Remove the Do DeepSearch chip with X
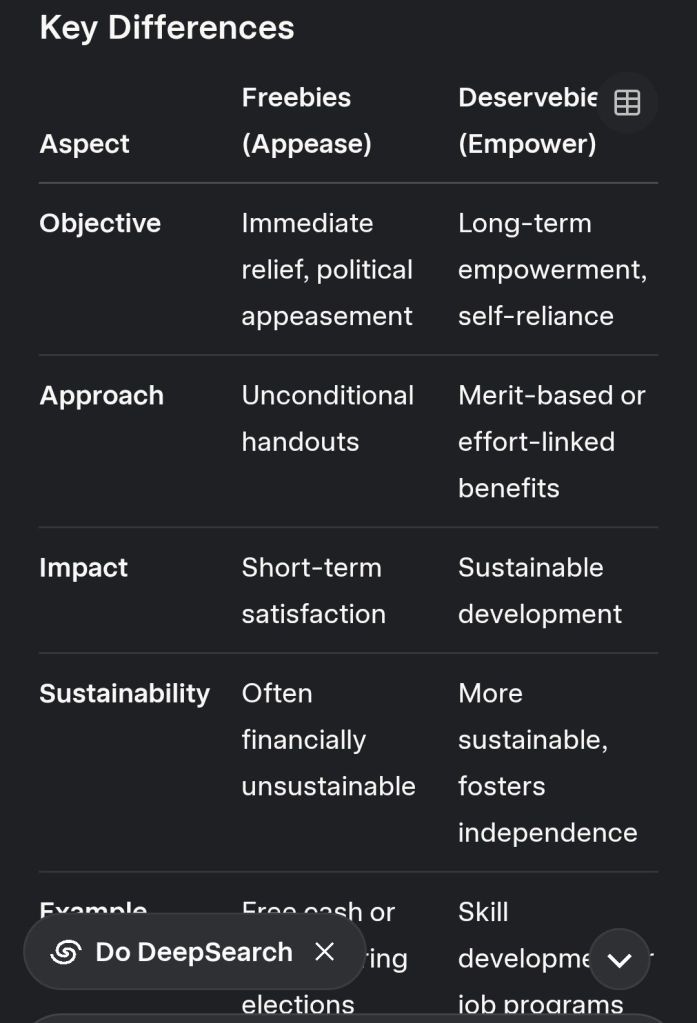Viewport: 697px width, 1023px height. point(325,951)
